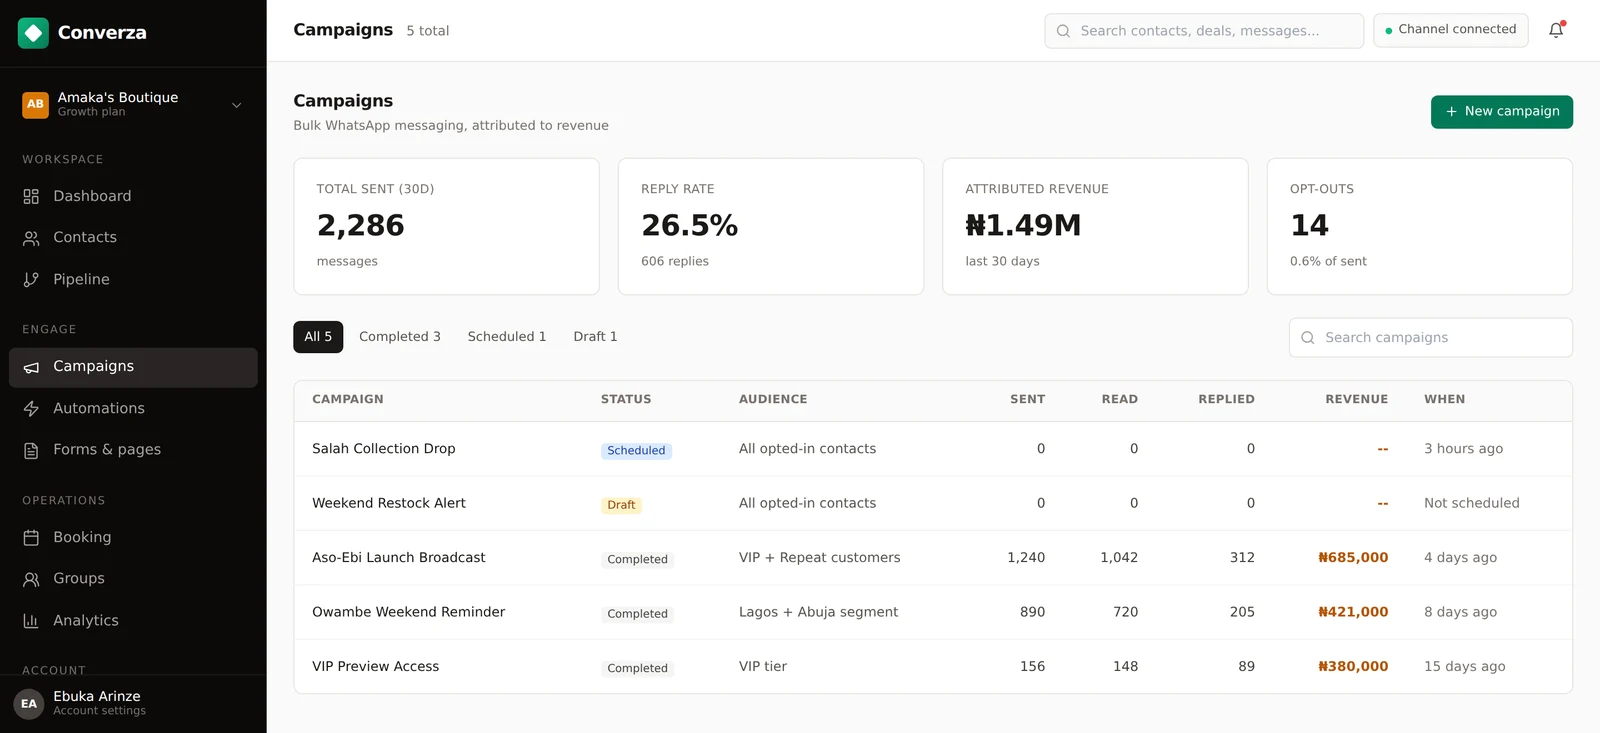Click the REPLIED column header
The height and width of the screenshot is (733, 1600).
click(1226, 400)
